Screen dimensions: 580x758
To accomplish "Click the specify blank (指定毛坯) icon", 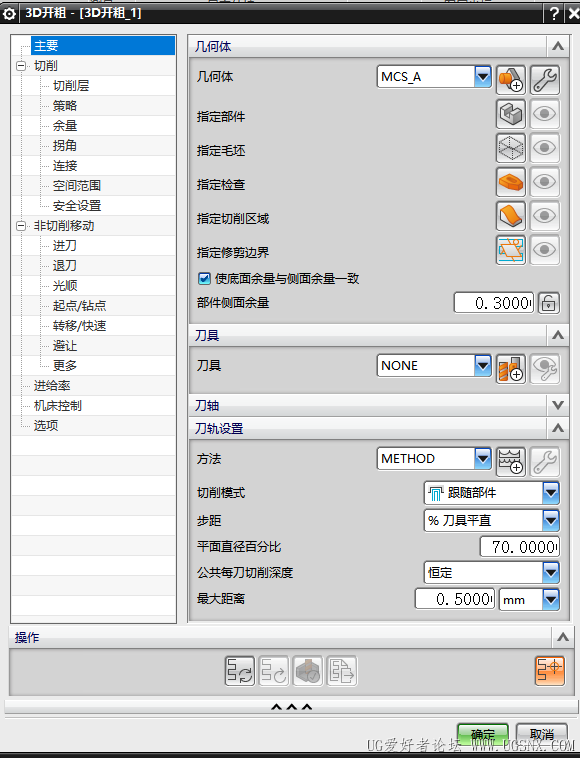I will [x=511, y=148].
